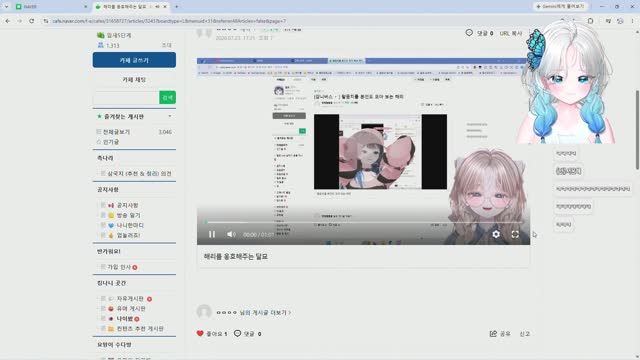Open comments with the bottom speech bubble icon
Screen dimensions: 640x360
click(238, 333)
